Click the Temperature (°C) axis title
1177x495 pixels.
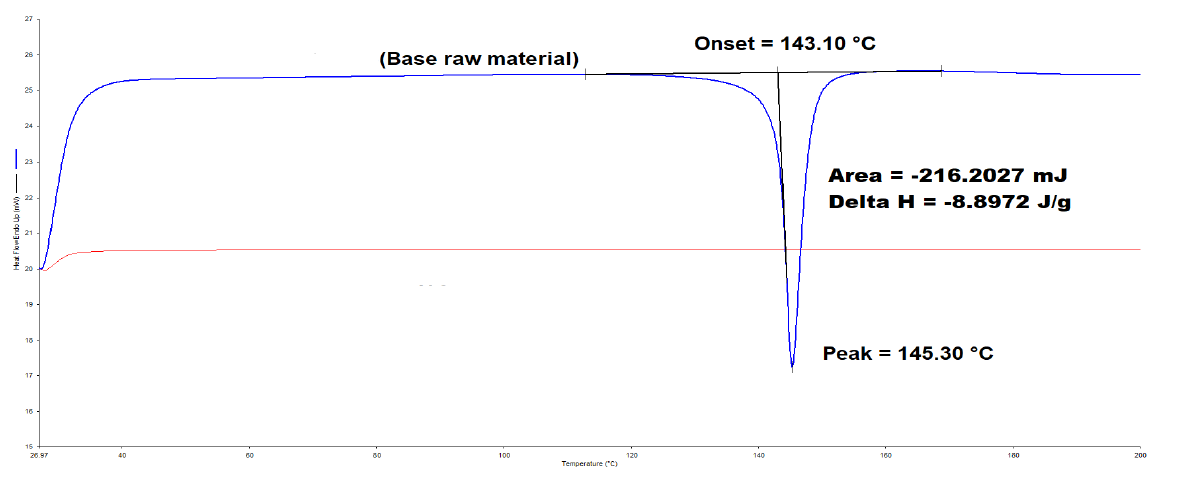click(x=588, y=464)
